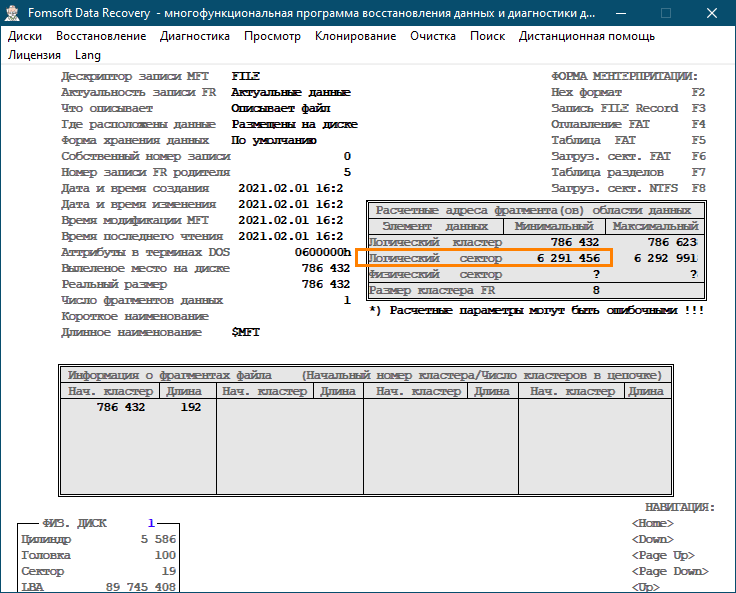Viewport: 736px width, 593px height.
Task: Click the $MFT long file name value
Action: click(x=245, y=332)
